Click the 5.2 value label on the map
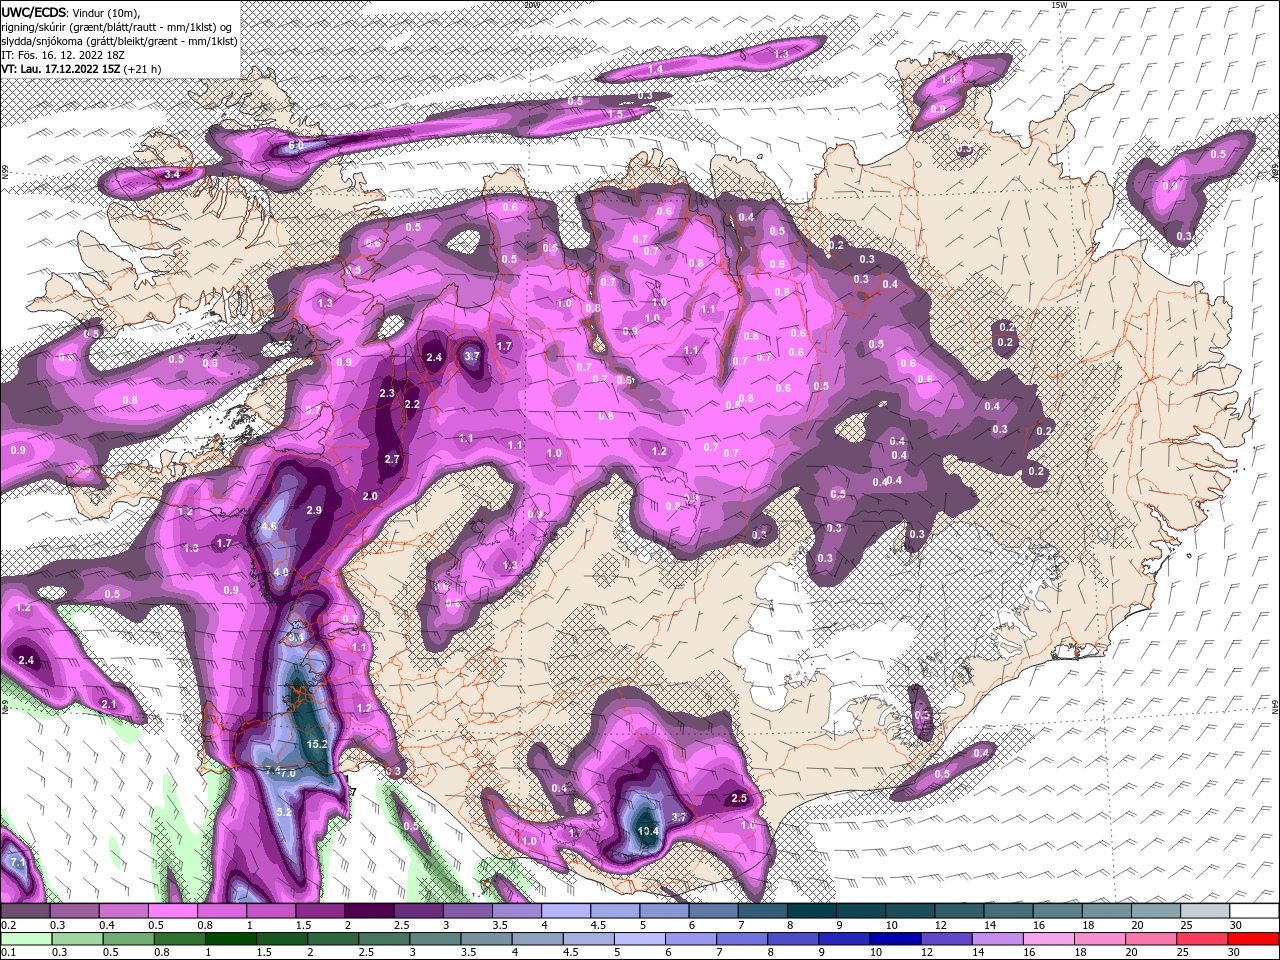 tap(284, 812)
